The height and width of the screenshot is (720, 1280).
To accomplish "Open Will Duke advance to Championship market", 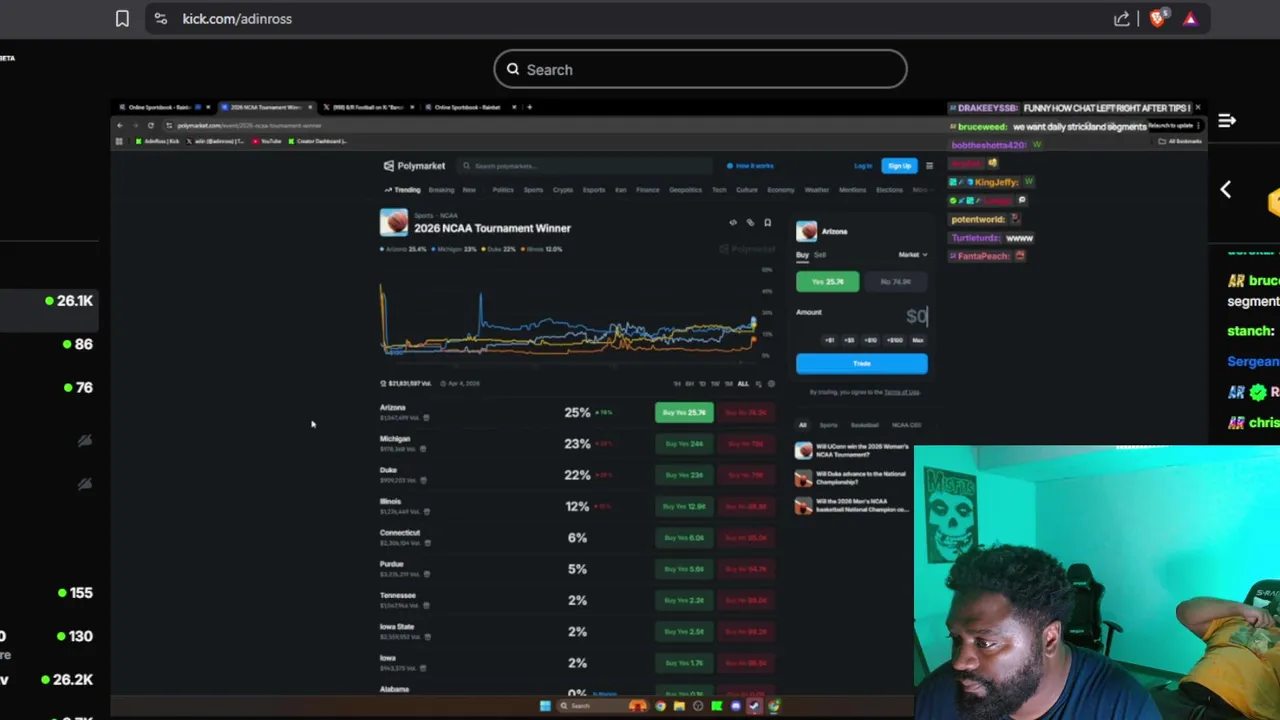I will (853, 478).
